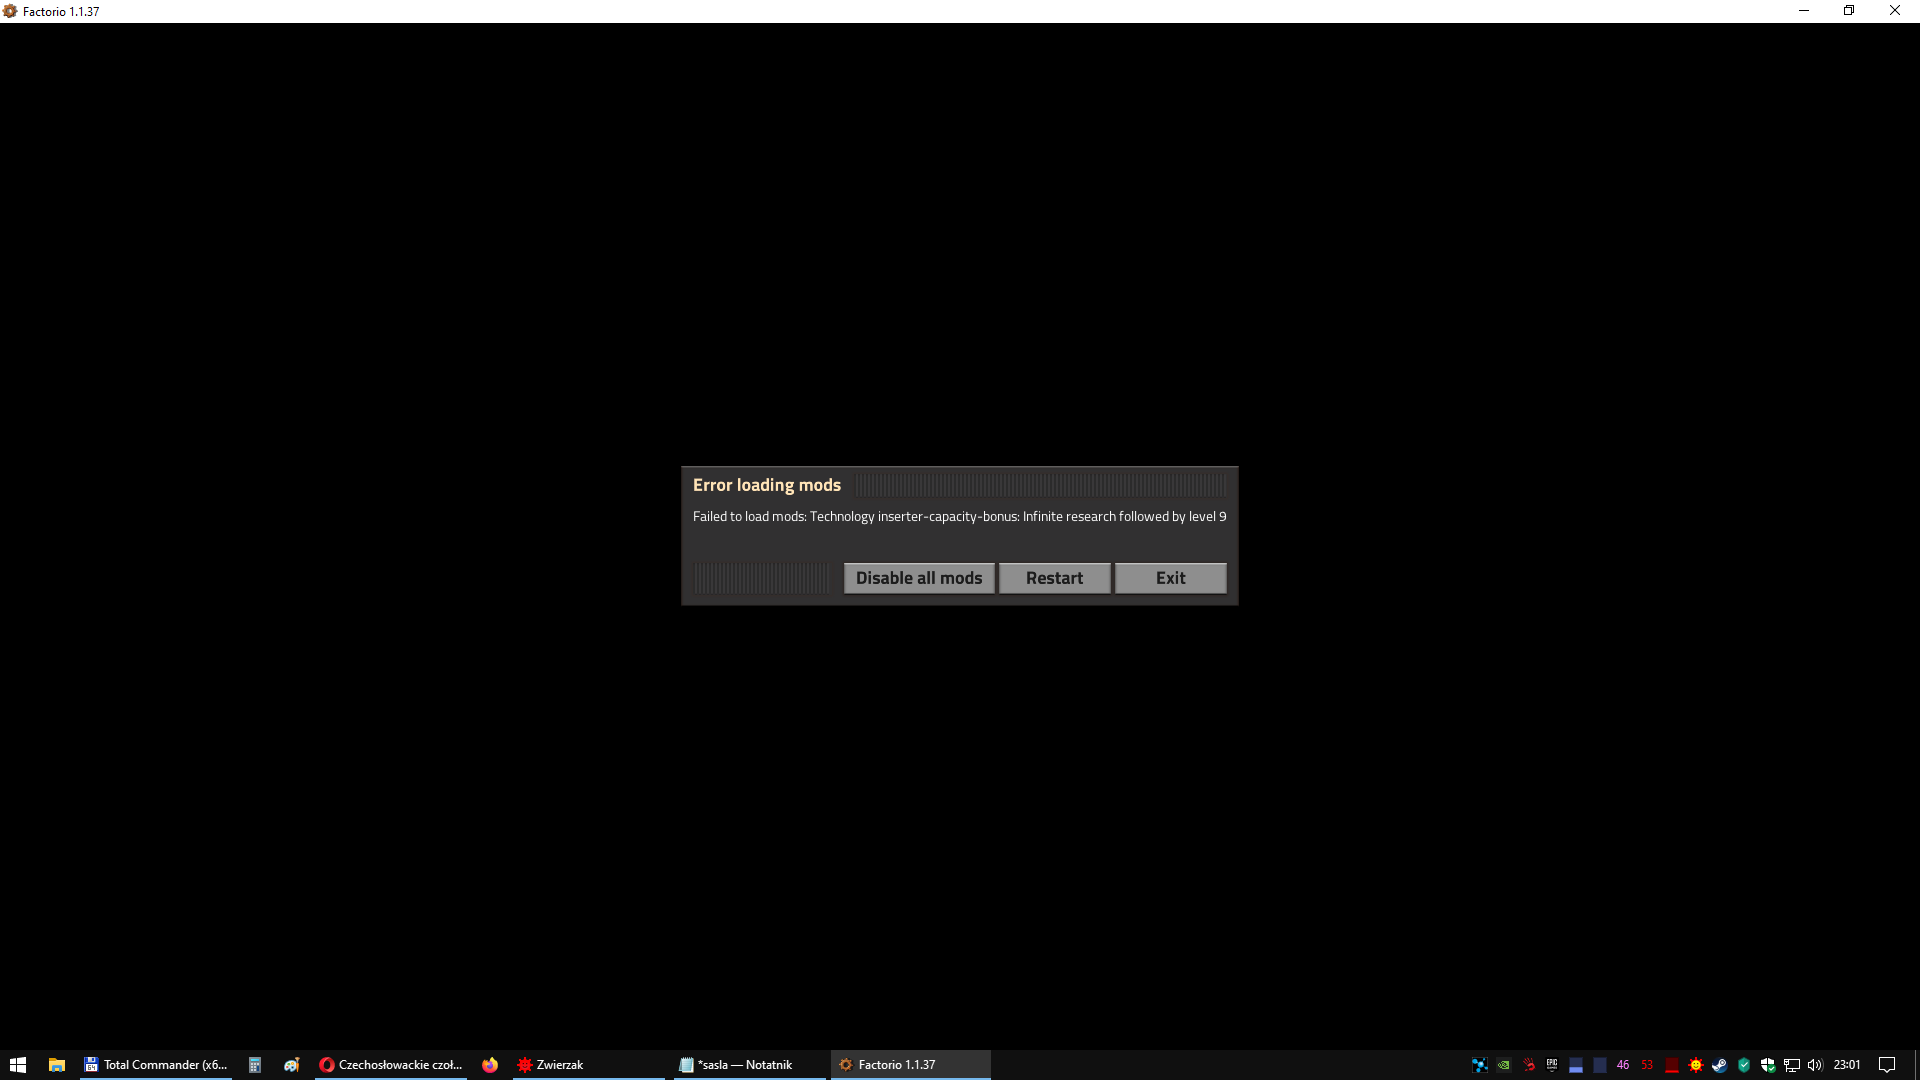Click the system clock showing 23:01
Screen dimensions: 1920x1080
tap(1847, 1065)
